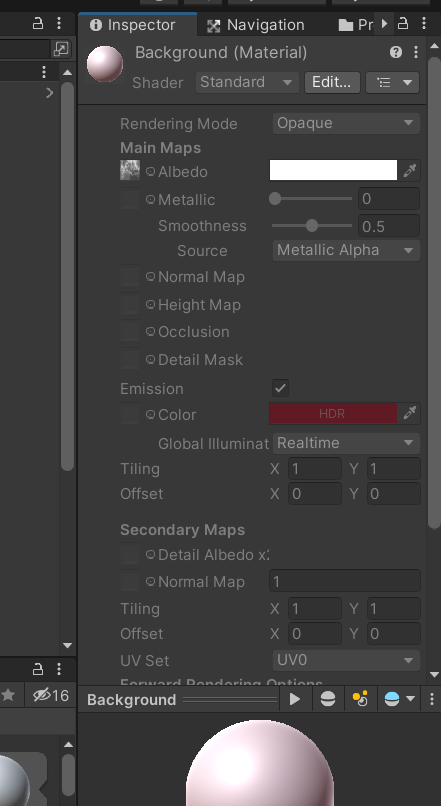Pick Albedo color with eyedropper

tap(410, 171)
